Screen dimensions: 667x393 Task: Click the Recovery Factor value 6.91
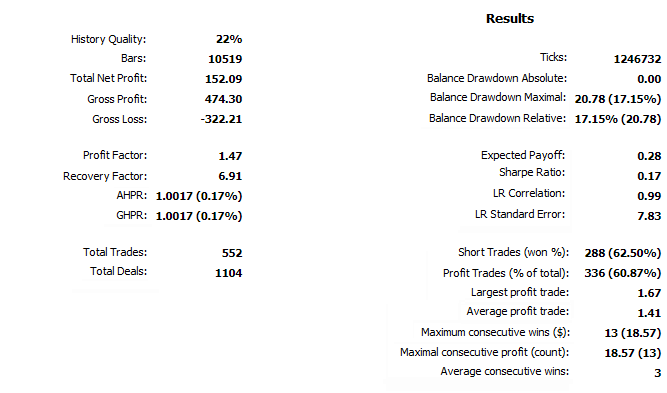point(230,176)
